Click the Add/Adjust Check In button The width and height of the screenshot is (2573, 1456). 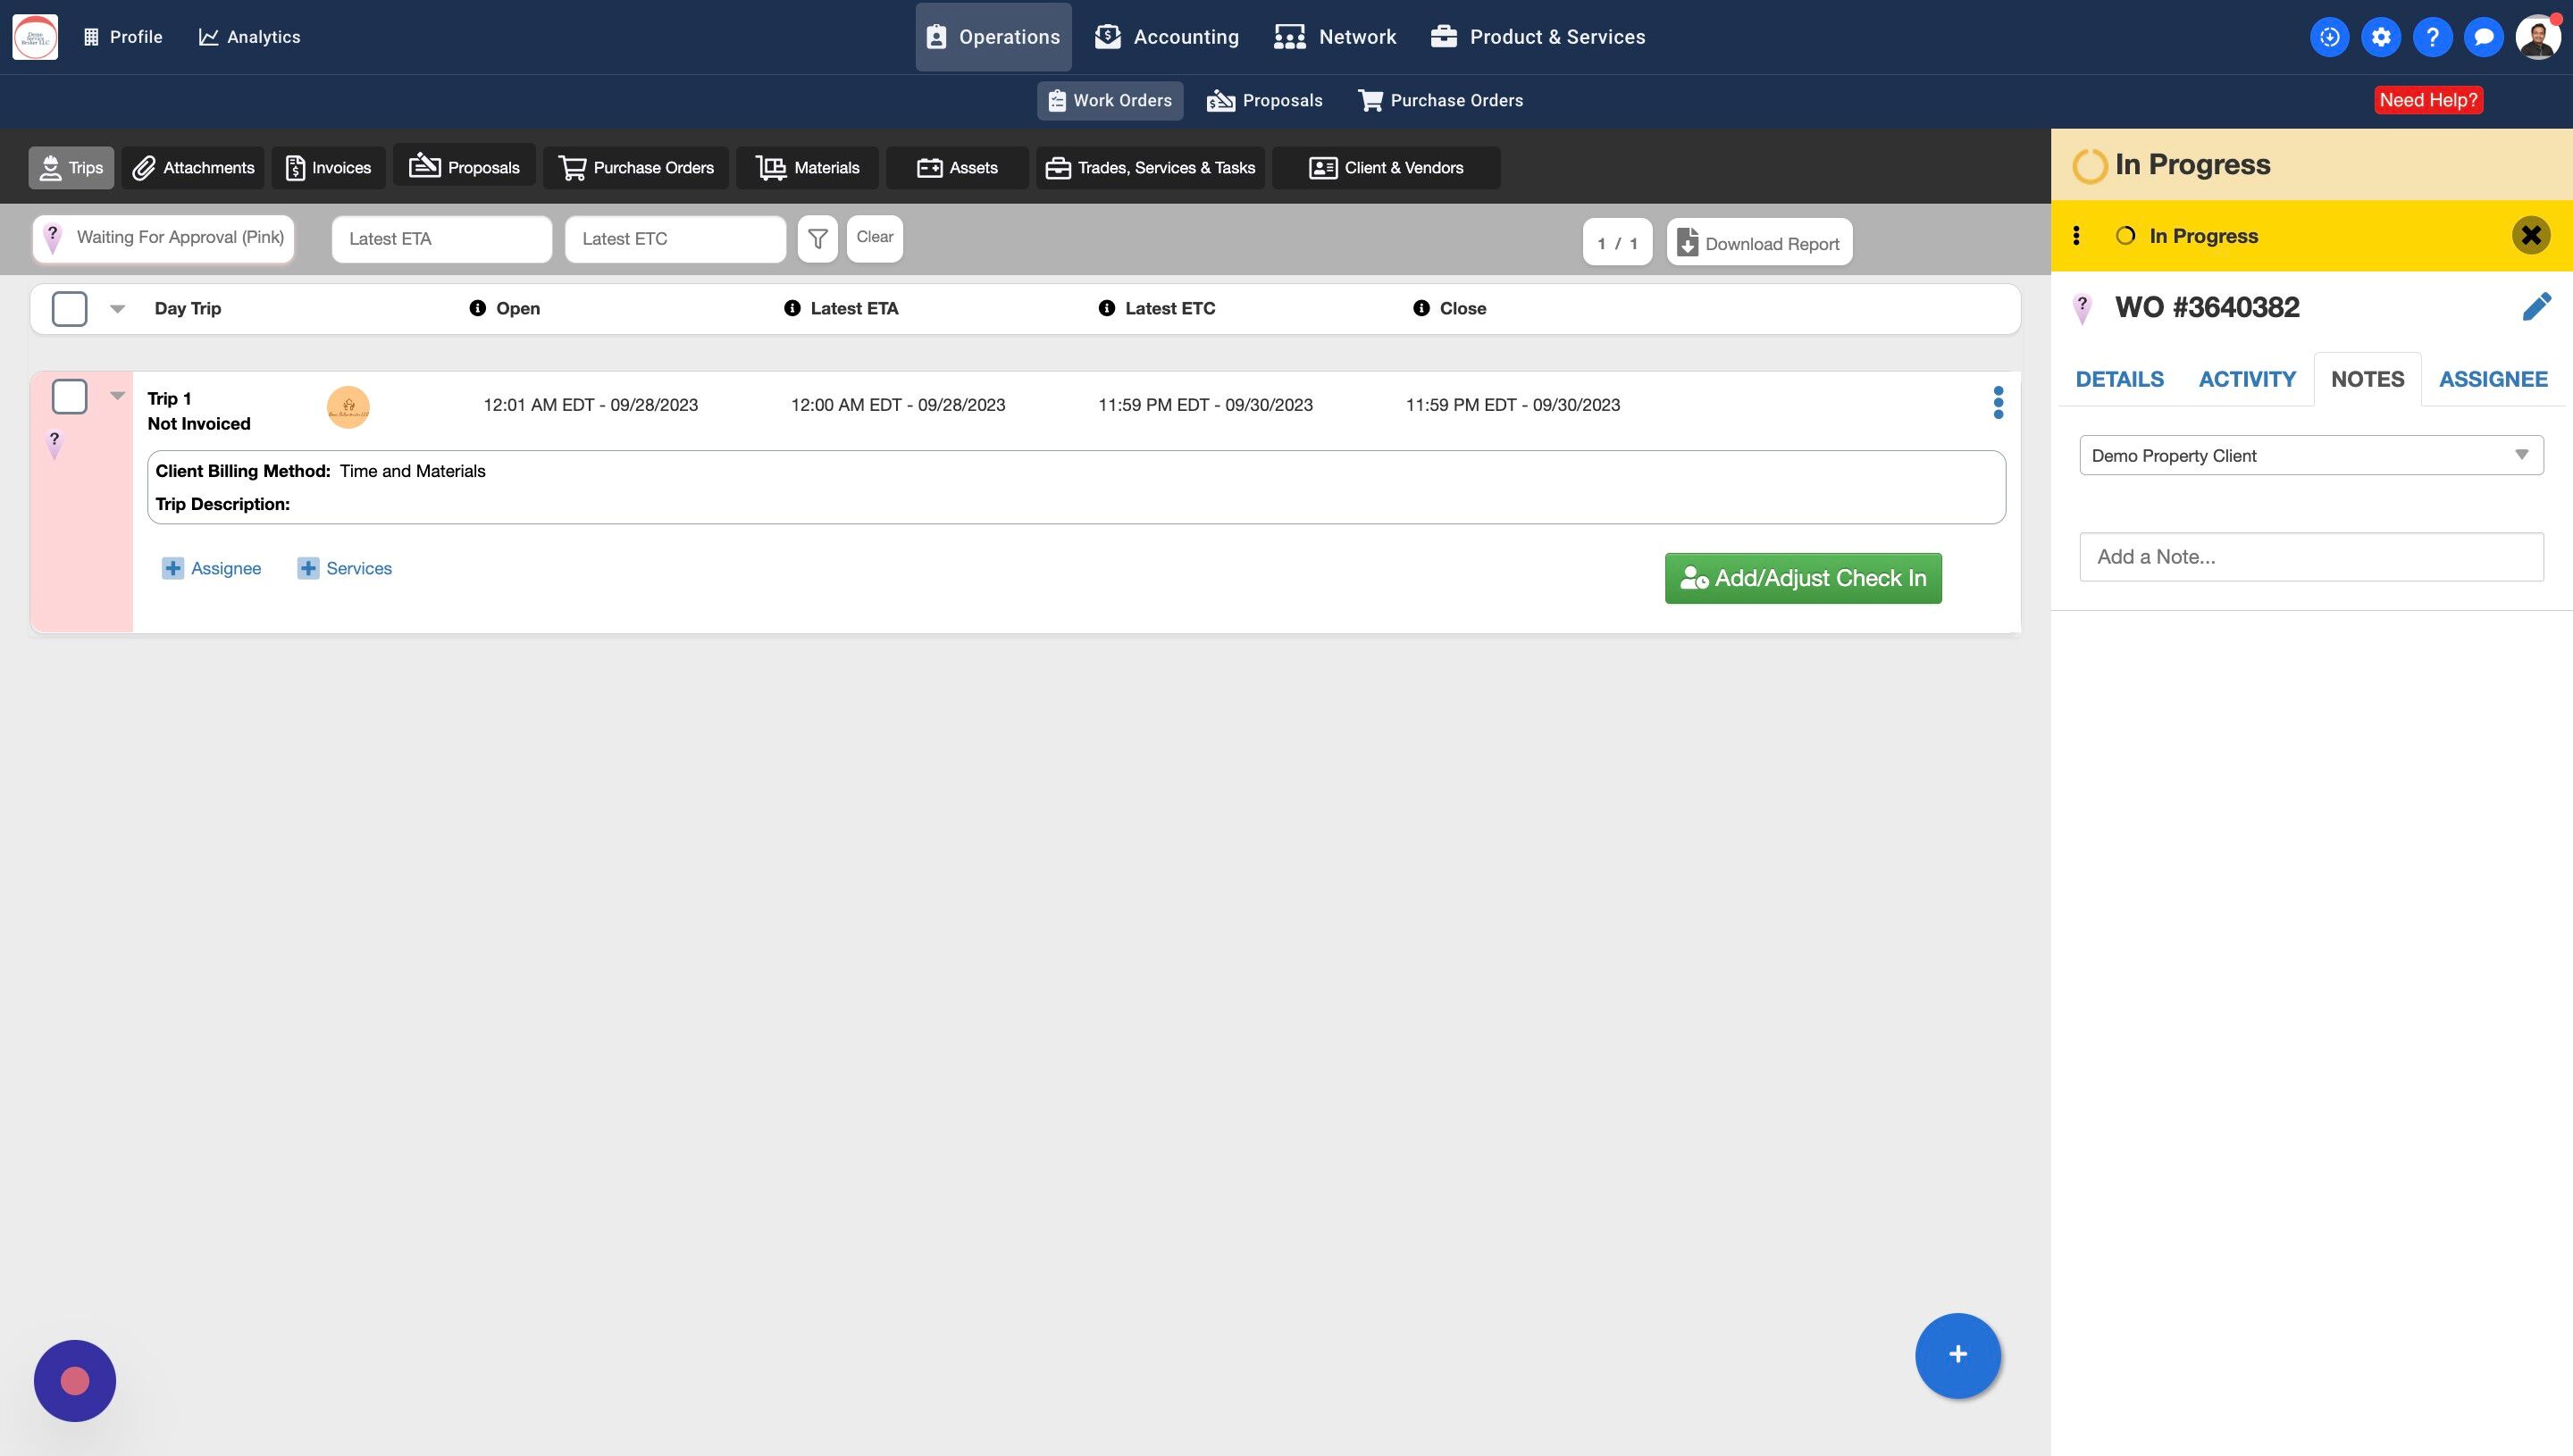1802,578
